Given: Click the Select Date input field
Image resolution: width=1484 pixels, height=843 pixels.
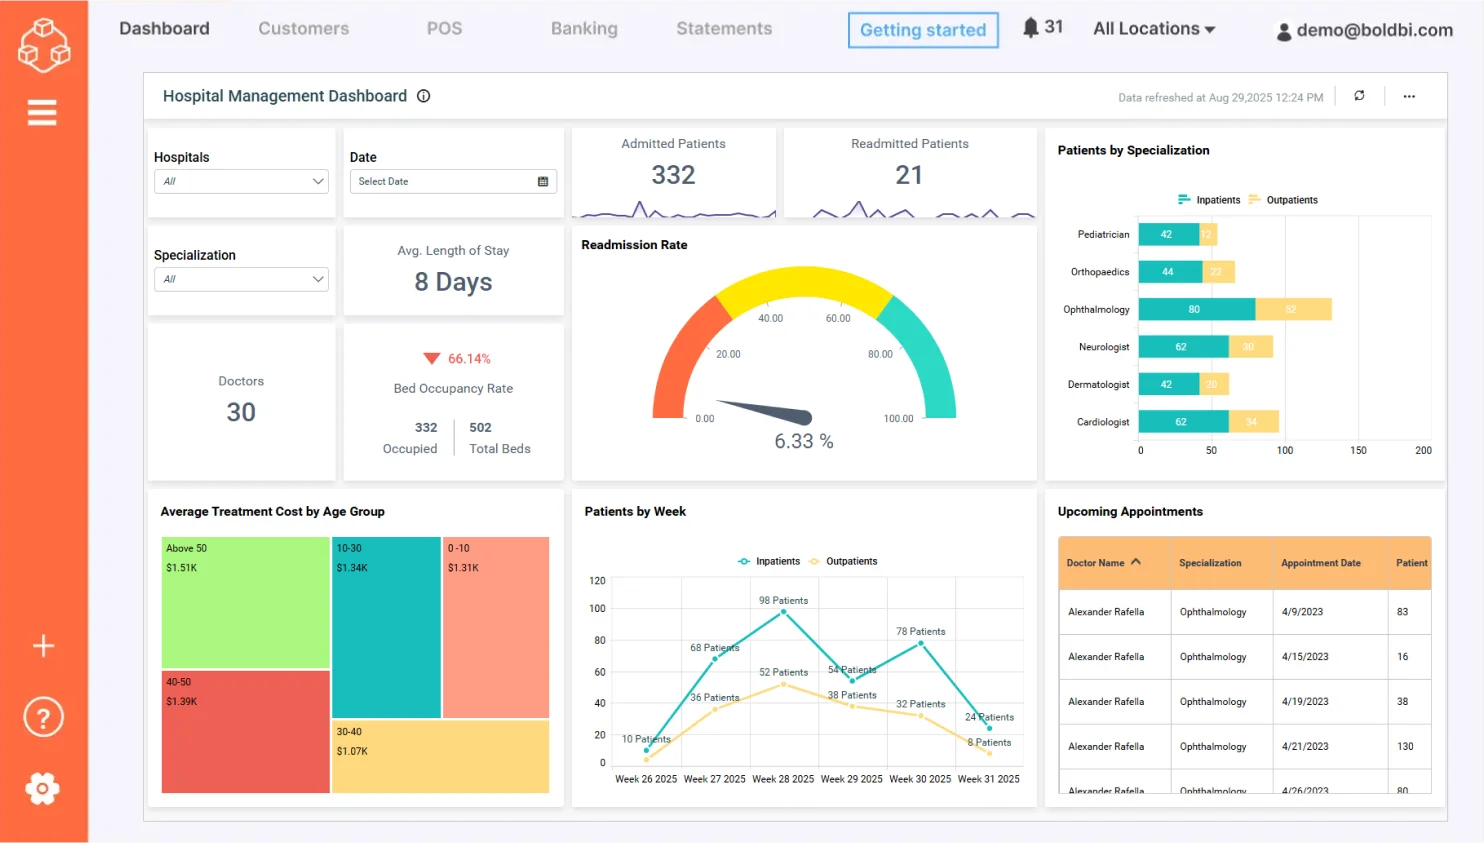Looking at the screenshot, I should click(445, 181).
